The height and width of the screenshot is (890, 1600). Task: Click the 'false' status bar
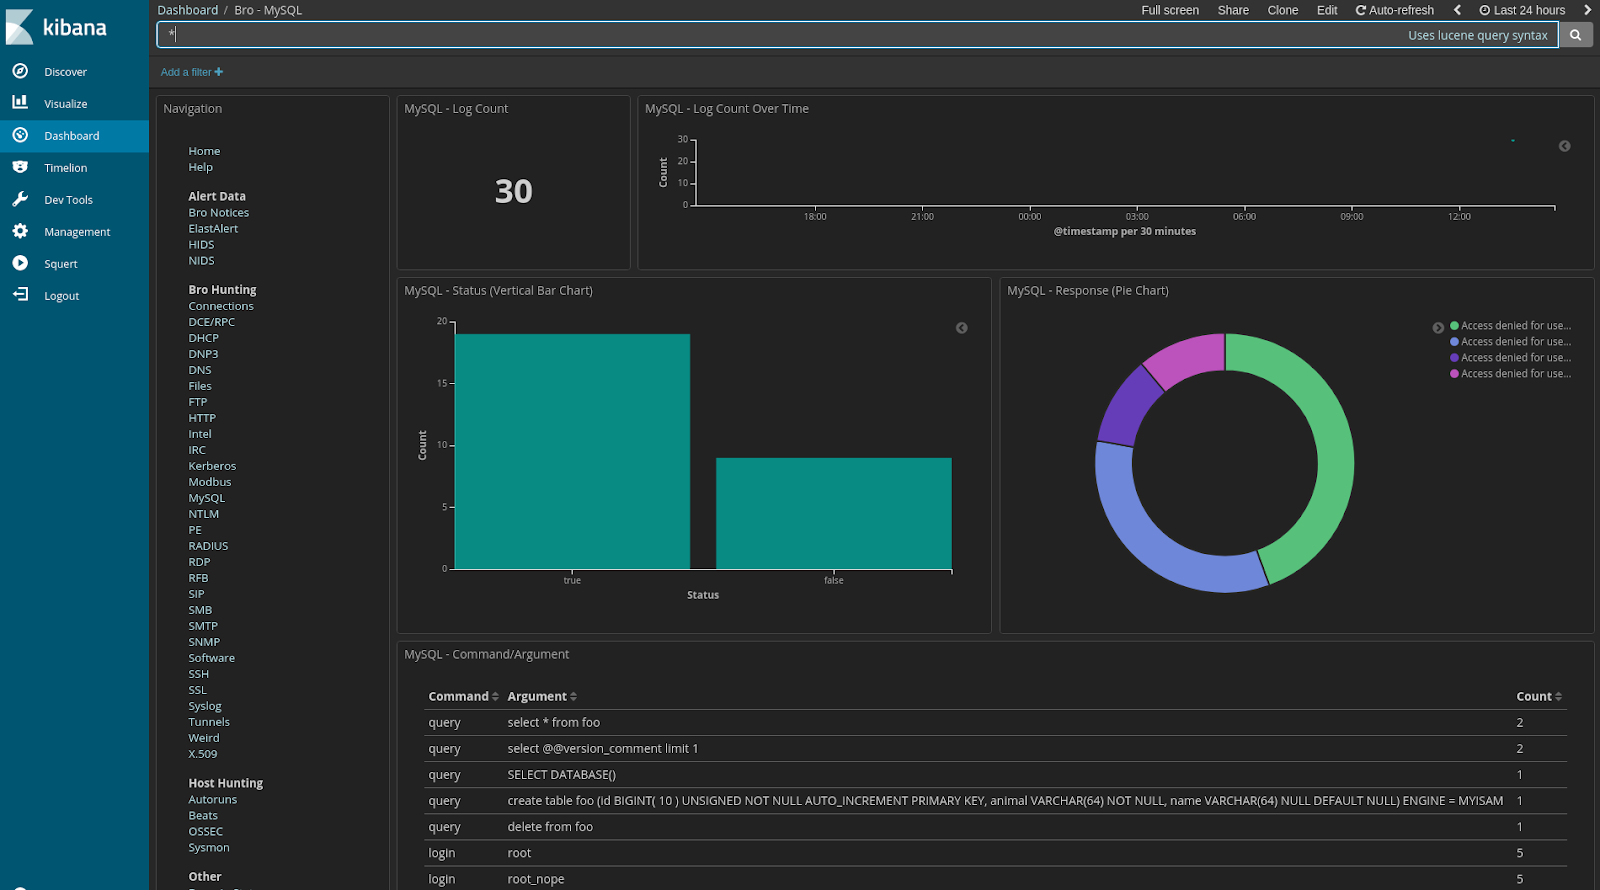(x=834, y=514)
